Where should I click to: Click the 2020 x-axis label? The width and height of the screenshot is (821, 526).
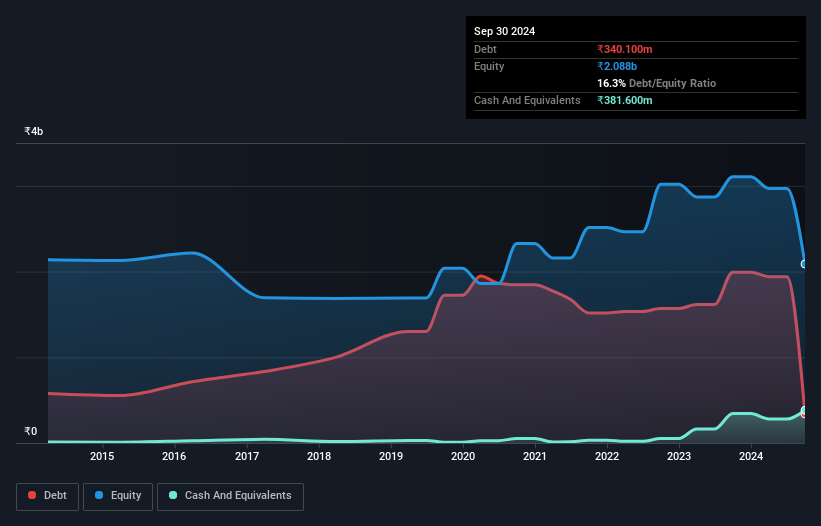pos(463,456)
